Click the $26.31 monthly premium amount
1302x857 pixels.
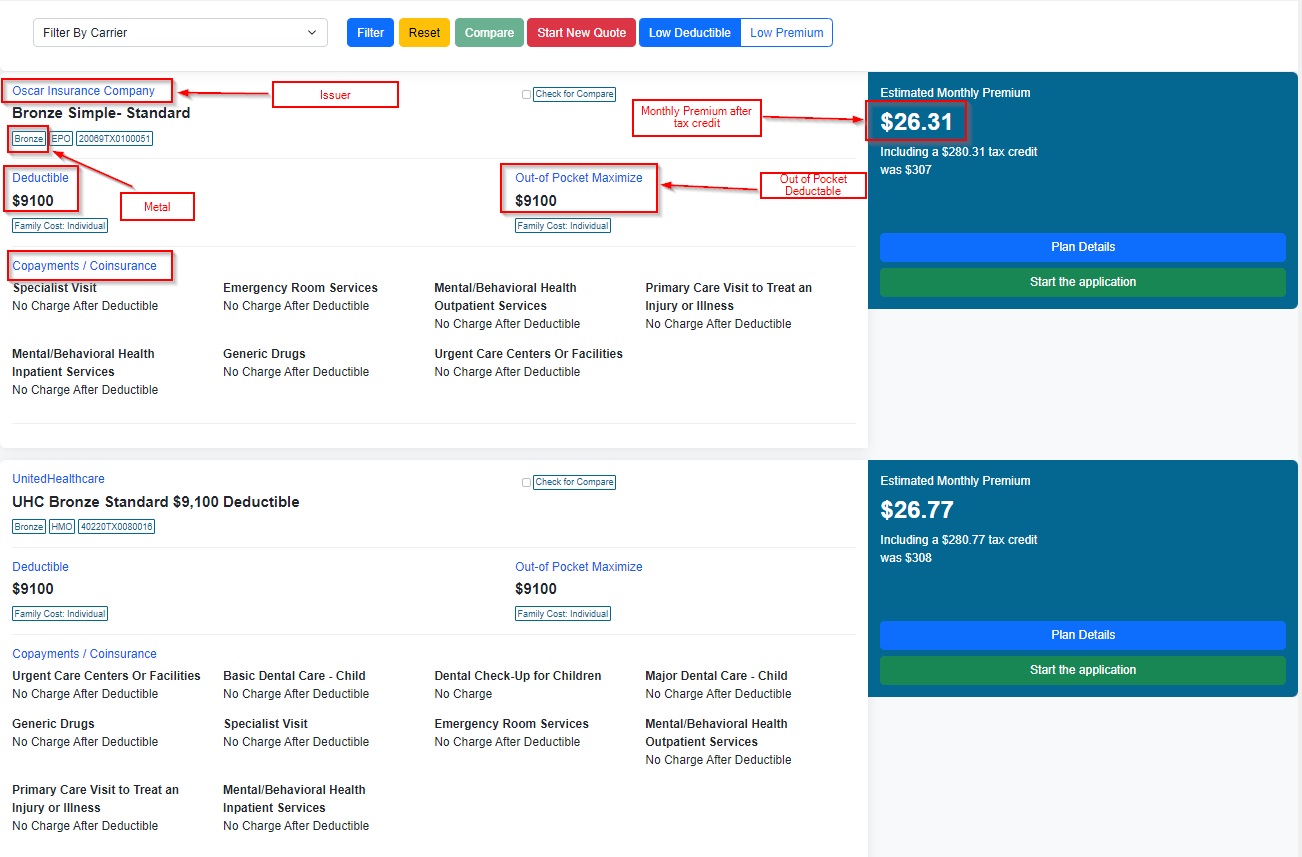(917, 122)
